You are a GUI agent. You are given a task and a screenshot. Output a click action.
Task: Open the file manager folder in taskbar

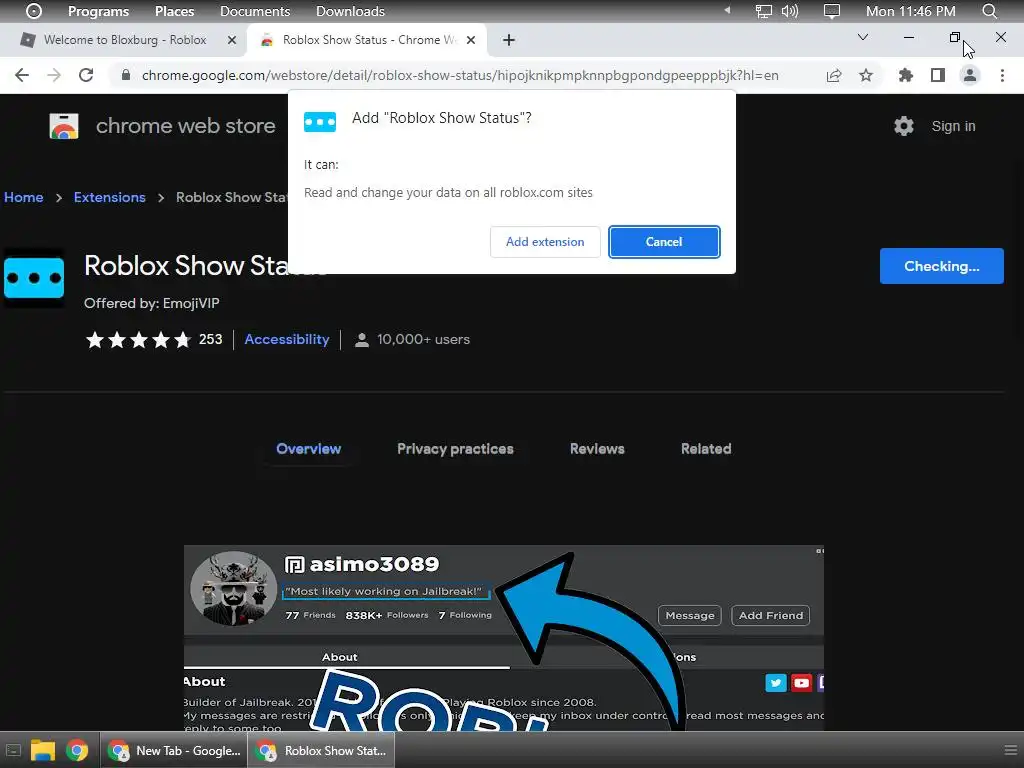point(42,750)
